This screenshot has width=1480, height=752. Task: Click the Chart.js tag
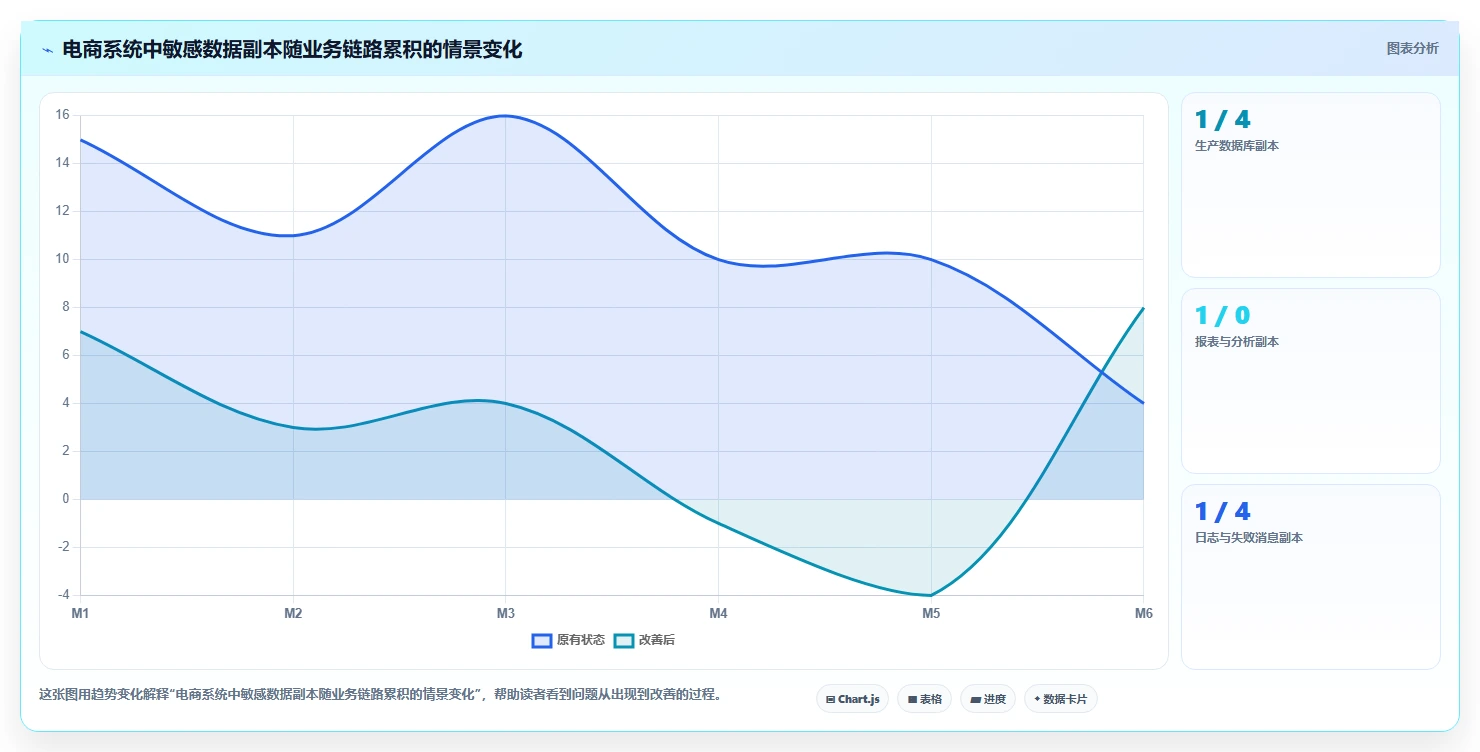coord(852,699)
